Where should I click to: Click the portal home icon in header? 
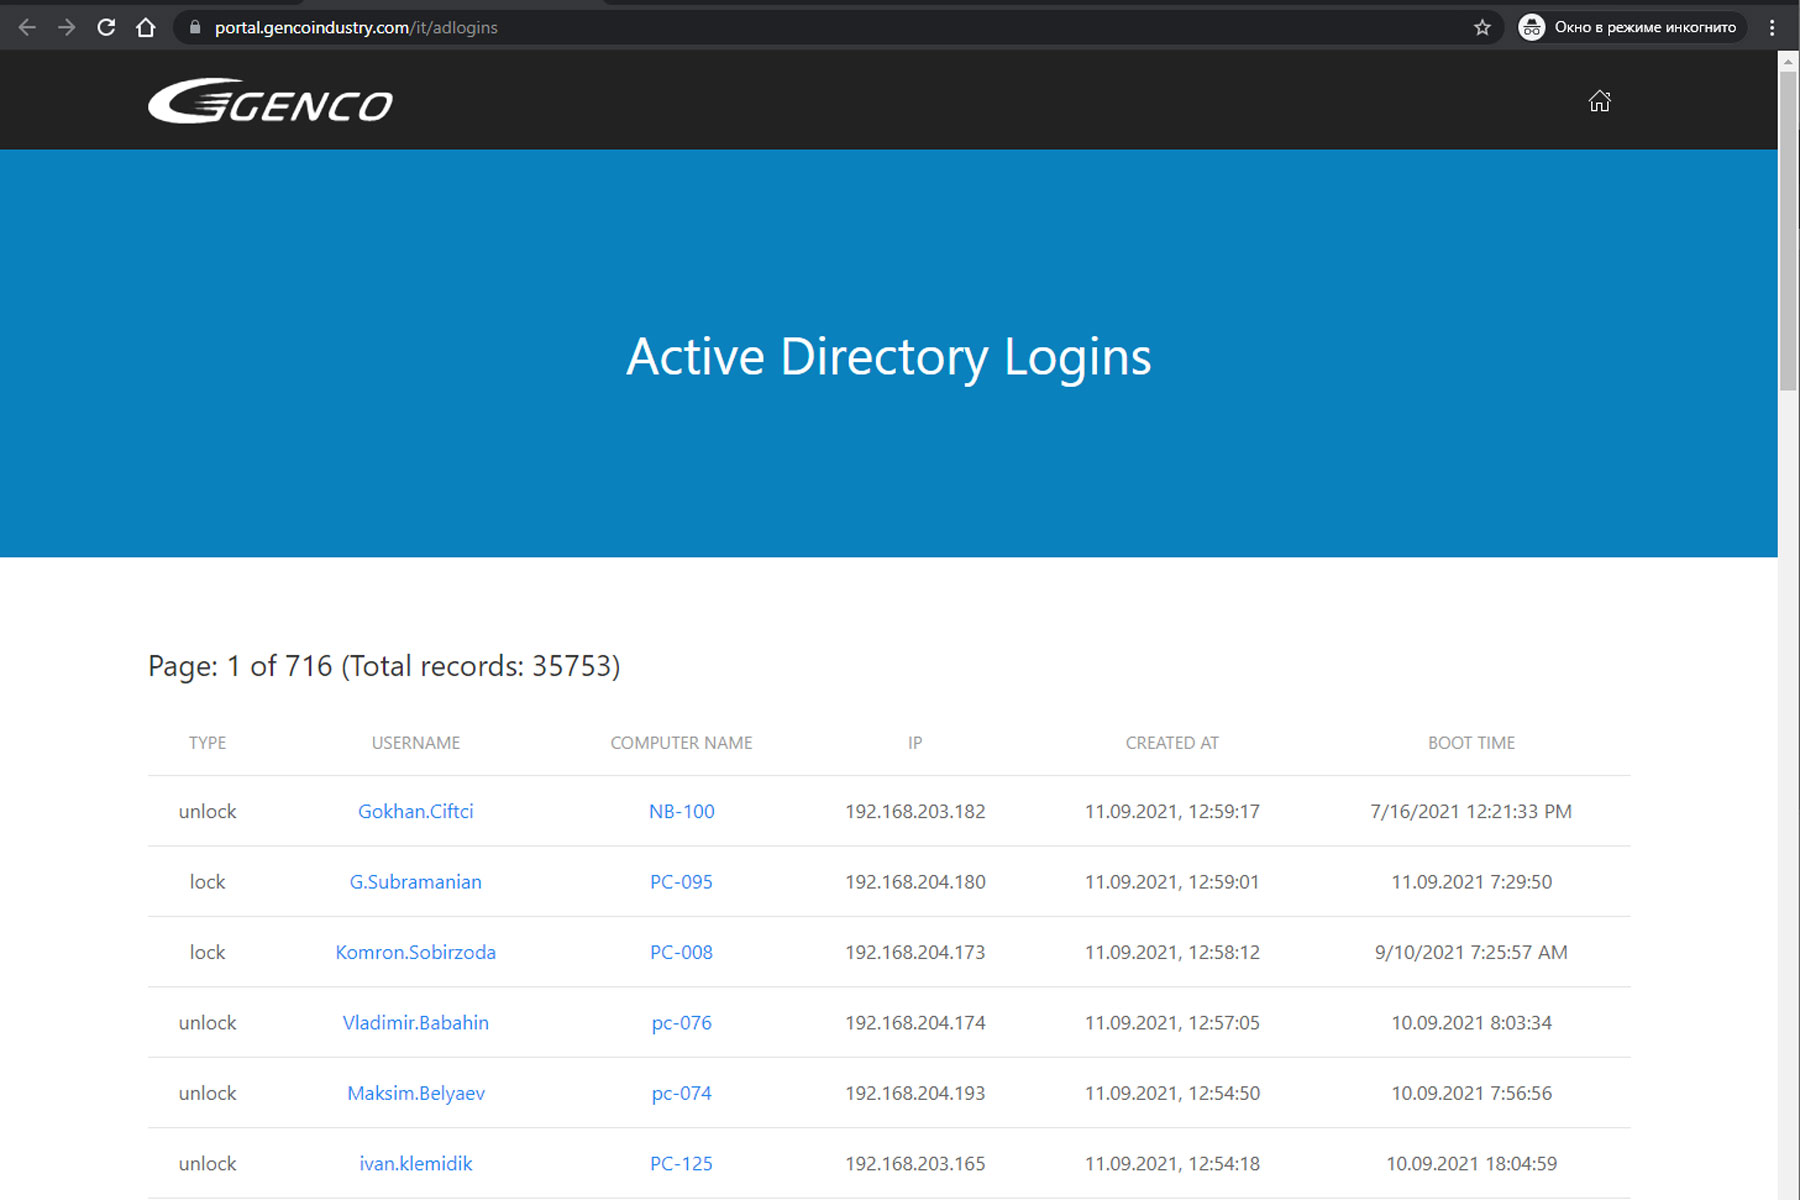click(1599, 101)
